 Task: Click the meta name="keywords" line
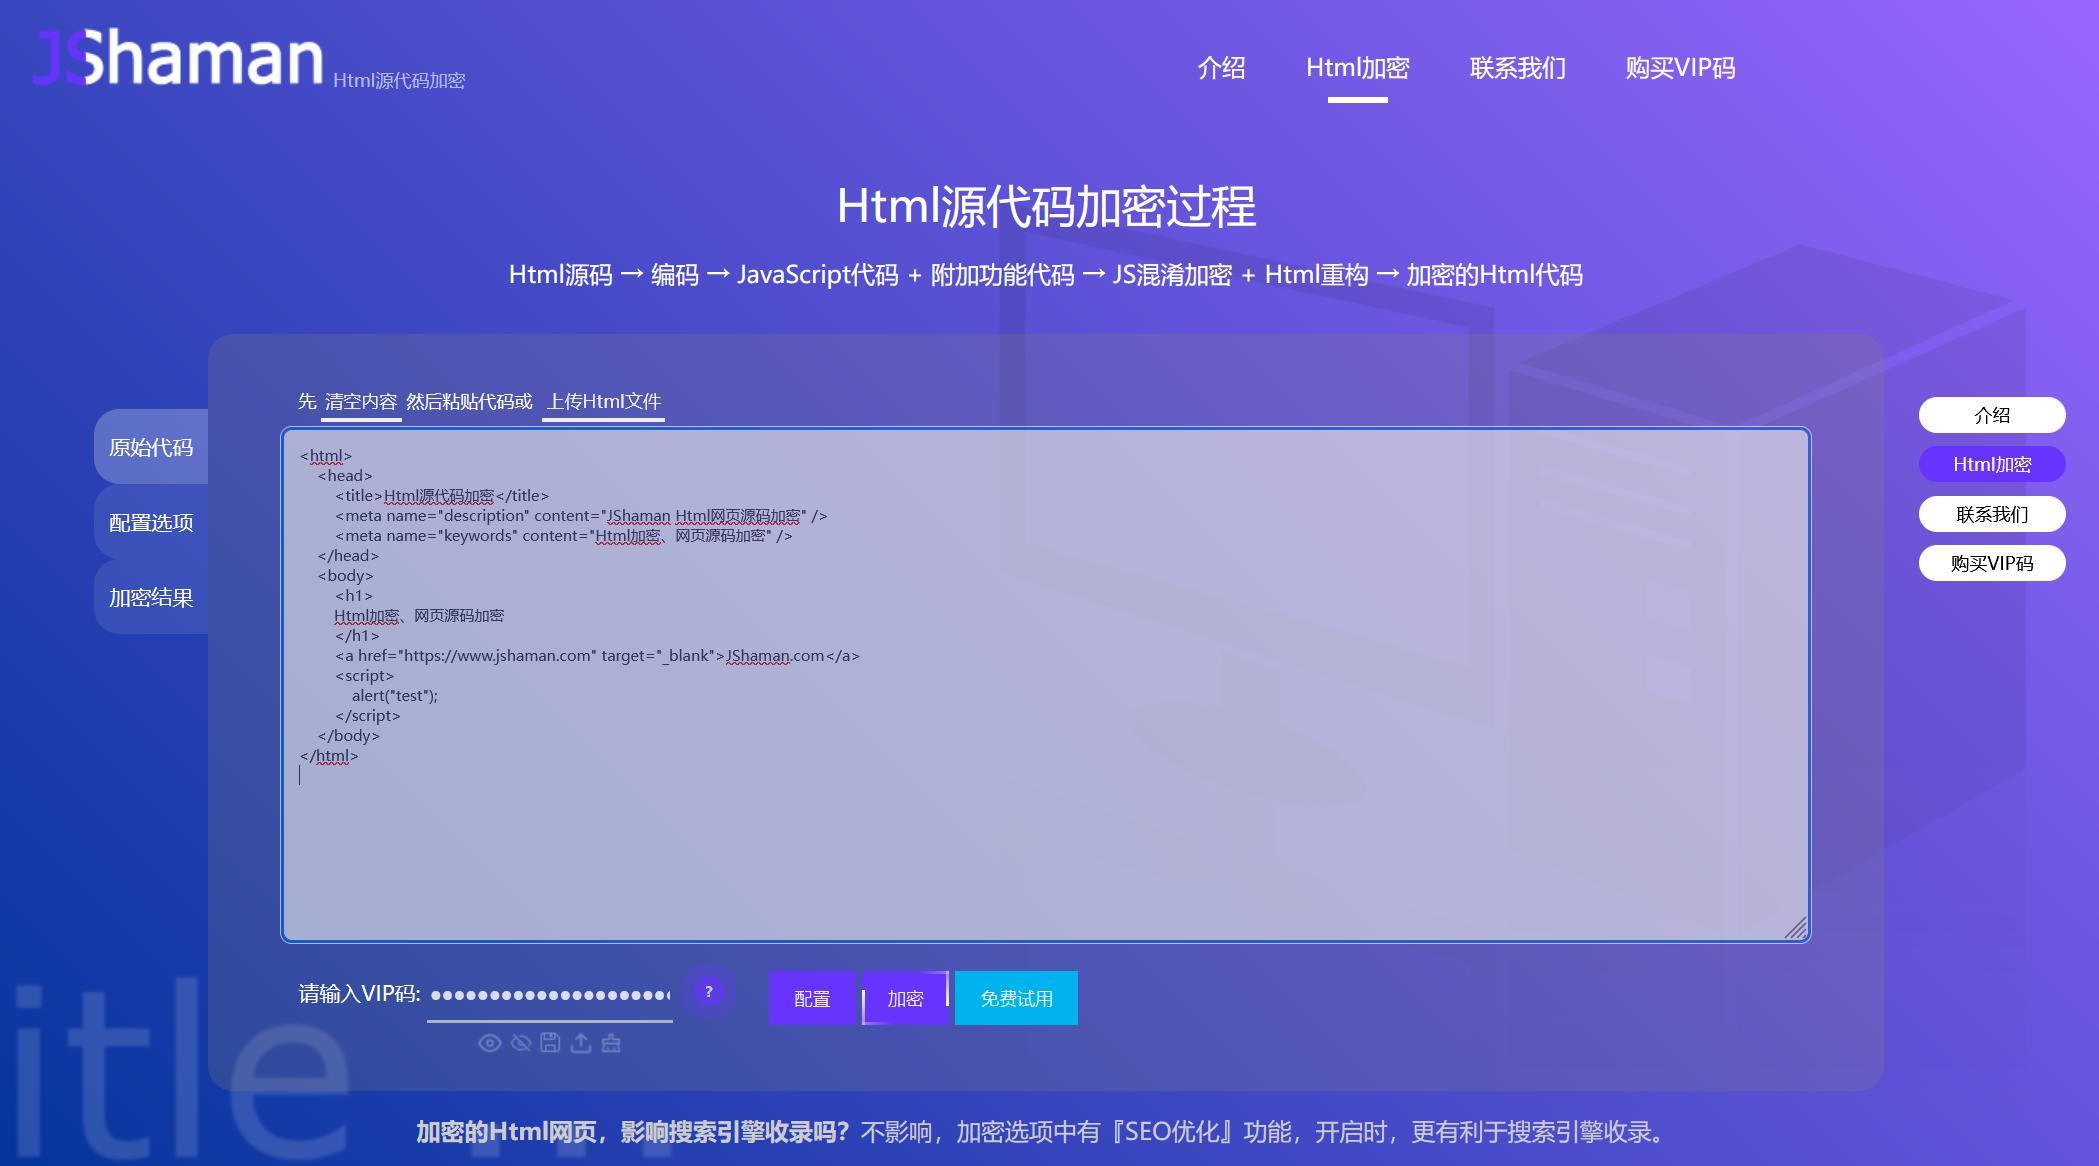pos(564,536)
